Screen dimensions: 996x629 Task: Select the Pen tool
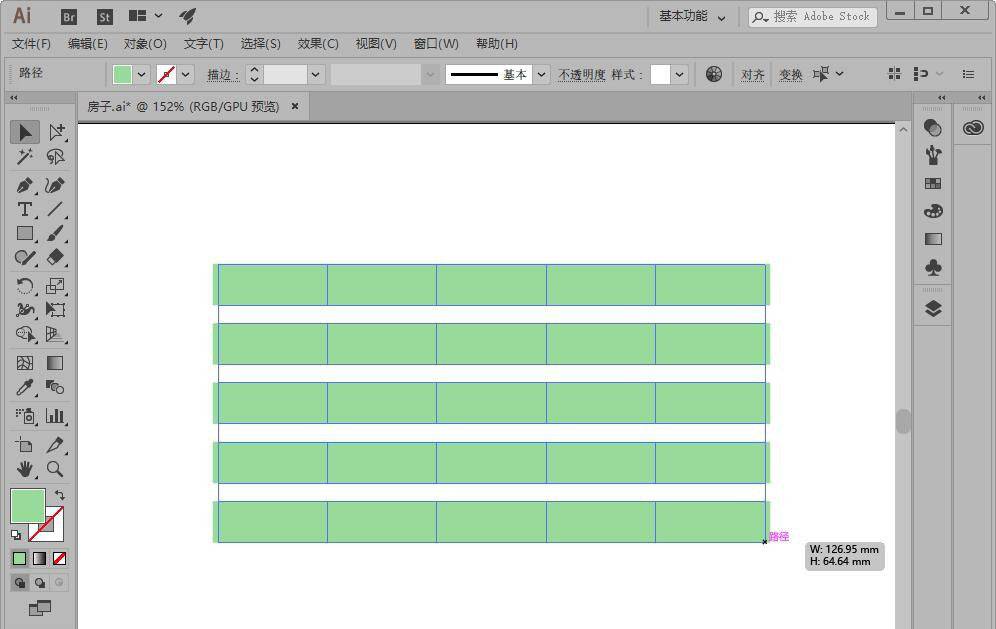coord(25,186)
